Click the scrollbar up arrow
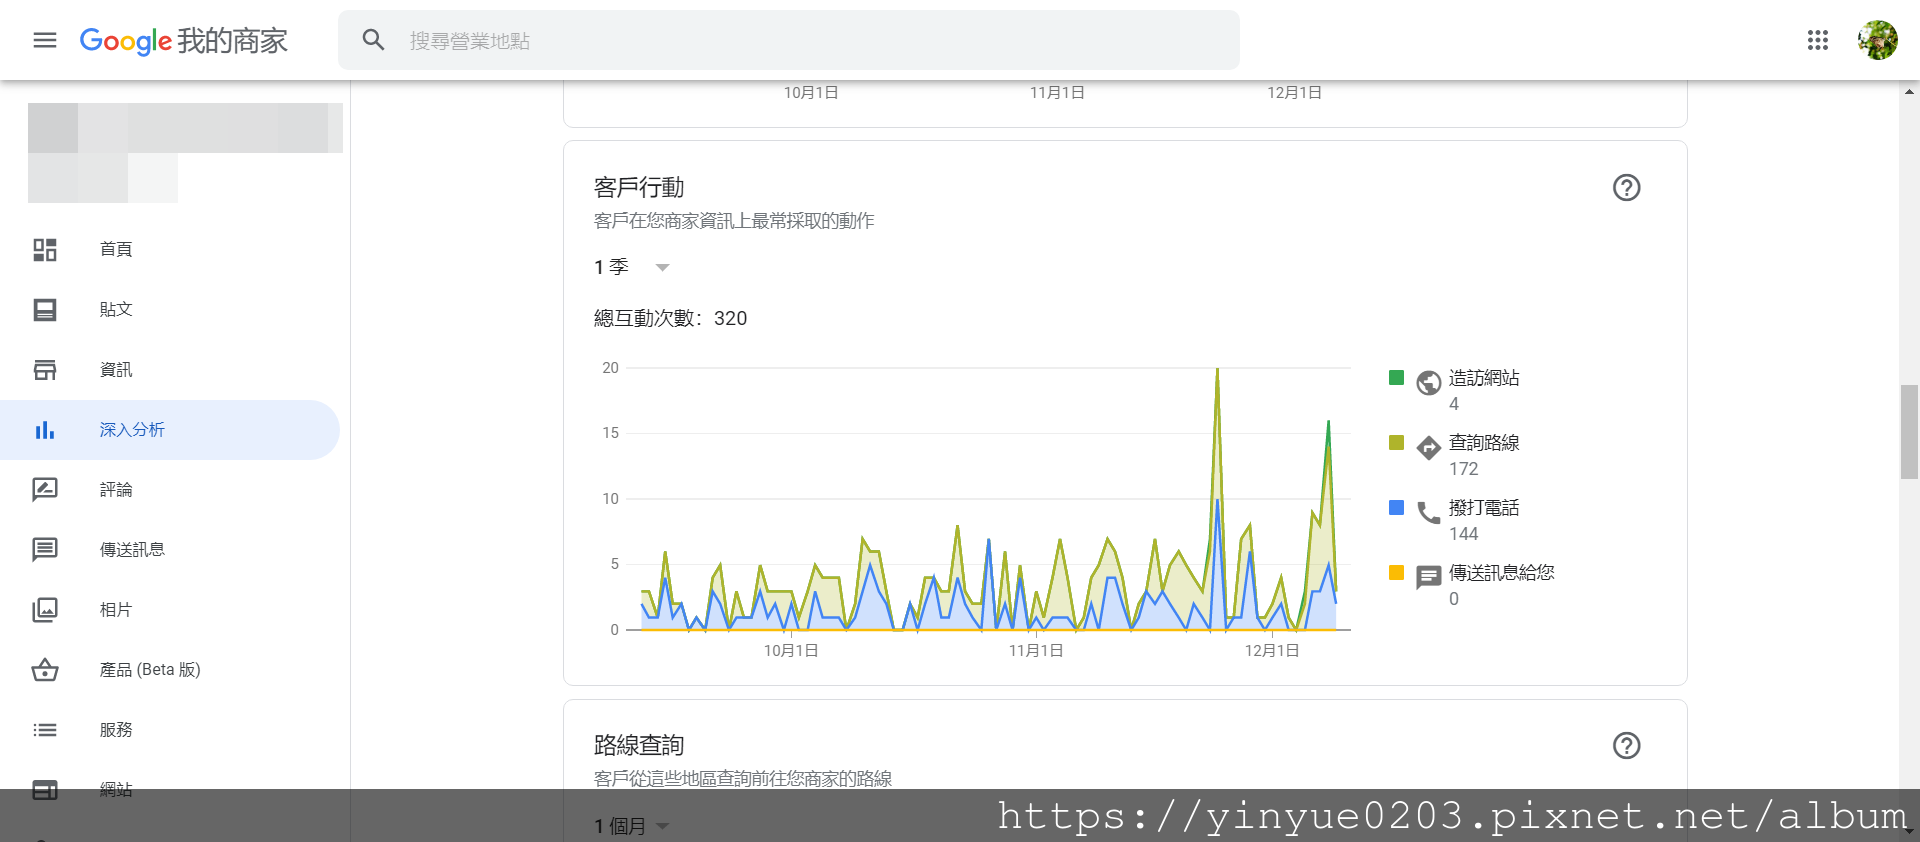The image size is (1920, 842). tap(1909, 92)
